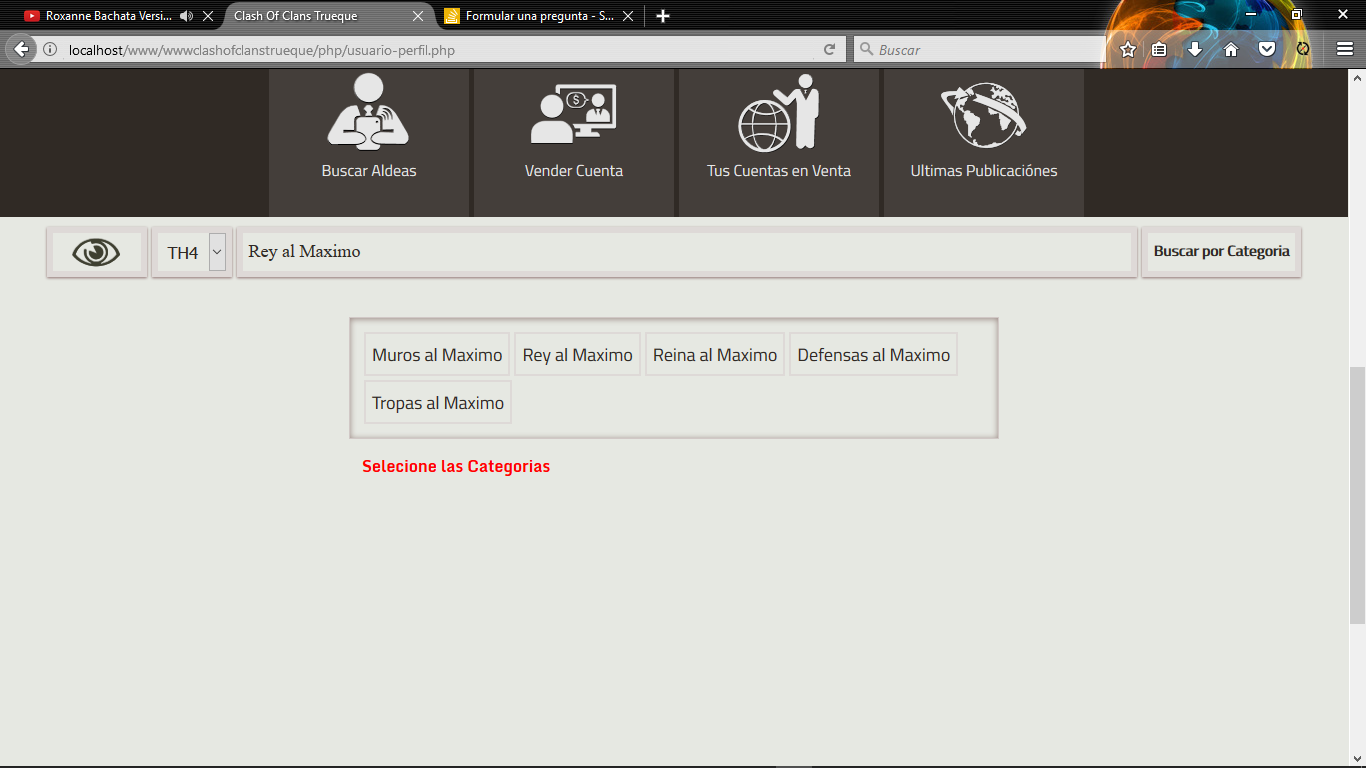Click the extension icon beside Pocket
The width and height of the screenshot is (1366, 768).
click(1303, 49)
